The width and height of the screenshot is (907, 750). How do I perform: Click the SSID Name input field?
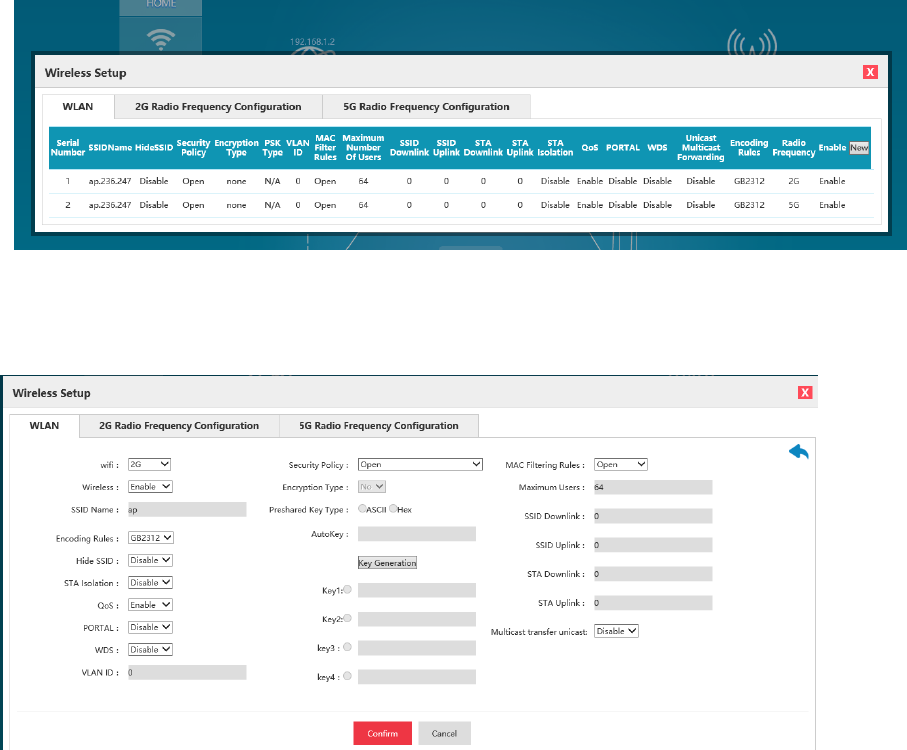[x=187, y=509]
